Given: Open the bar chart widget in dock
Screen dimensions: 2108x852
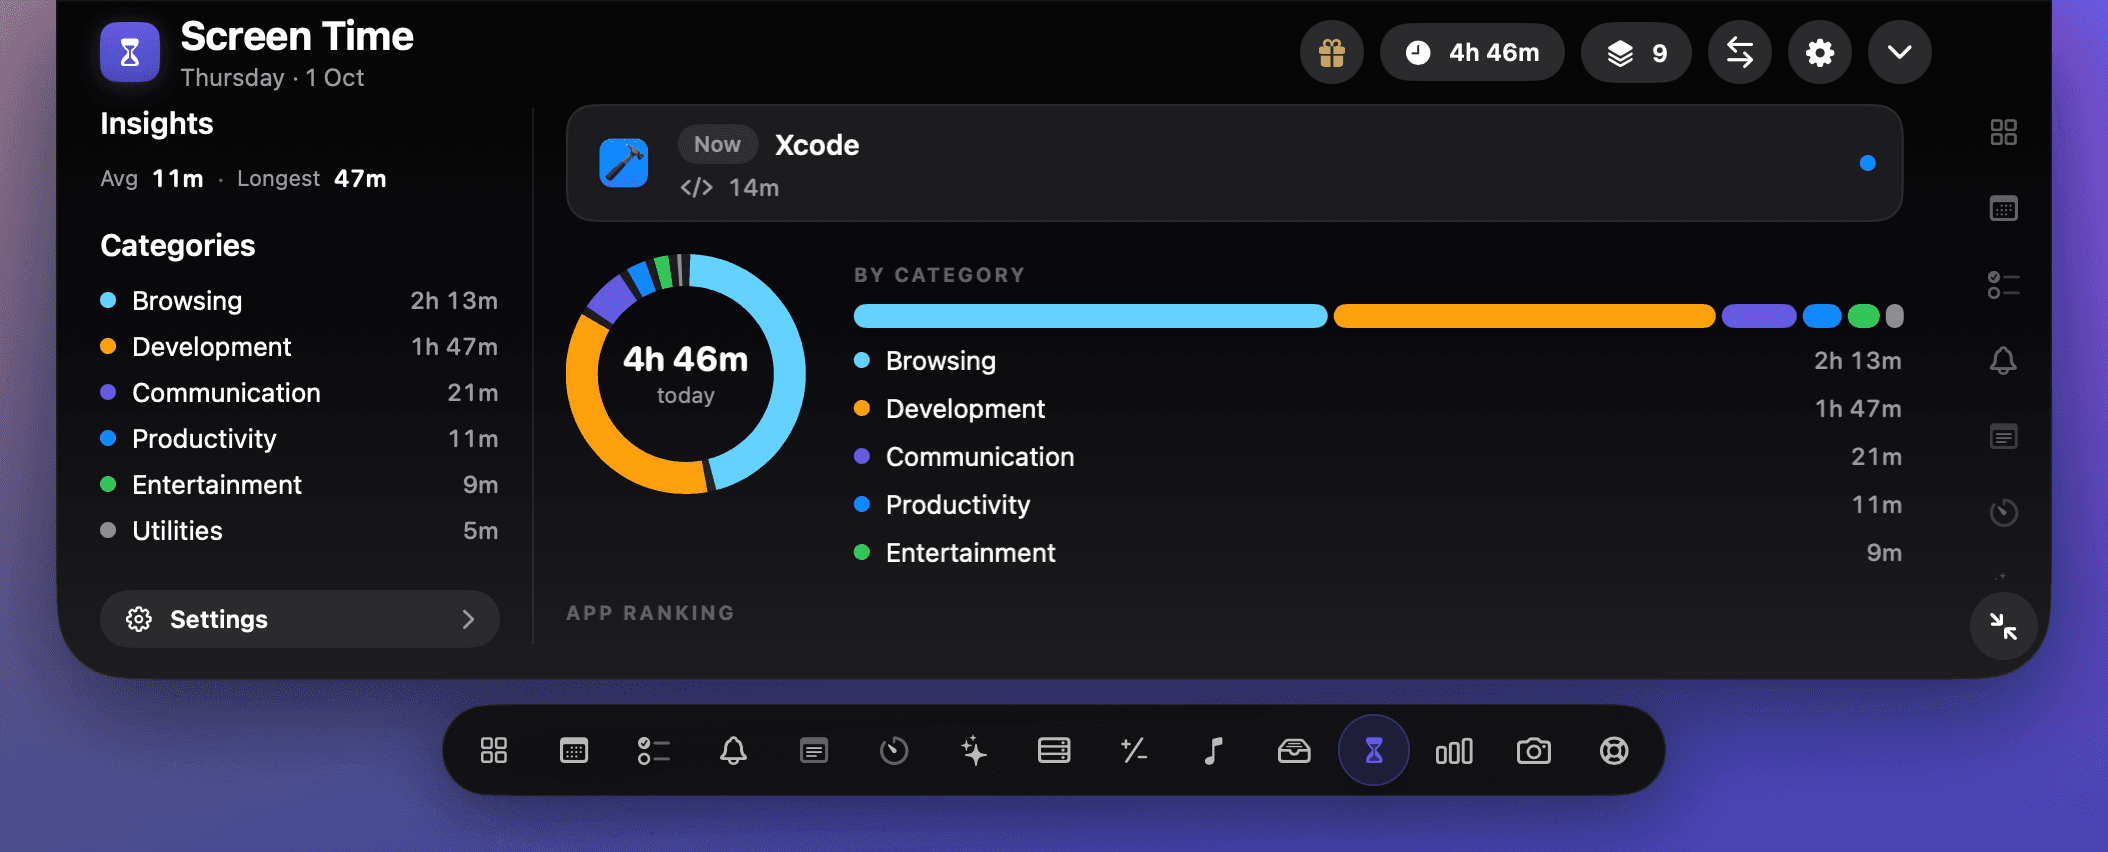Looking at the screenshot, I should pos(1454,751).
